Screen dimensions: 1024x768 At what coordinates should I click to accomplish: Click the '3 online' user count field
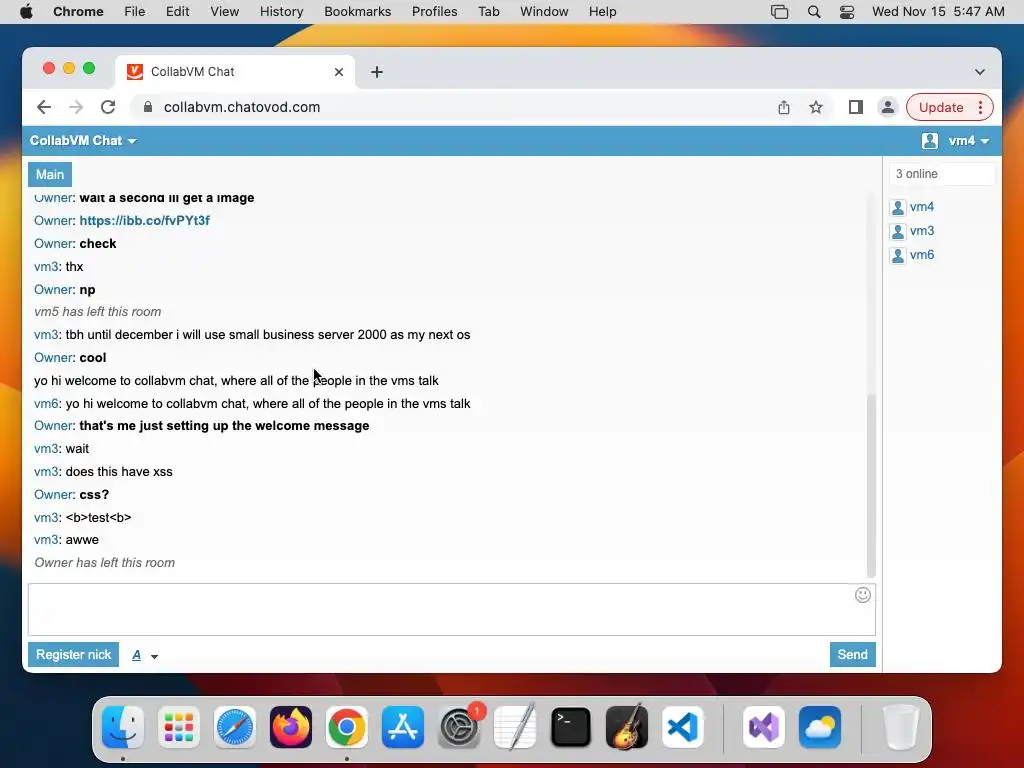(x=942, y=174)
